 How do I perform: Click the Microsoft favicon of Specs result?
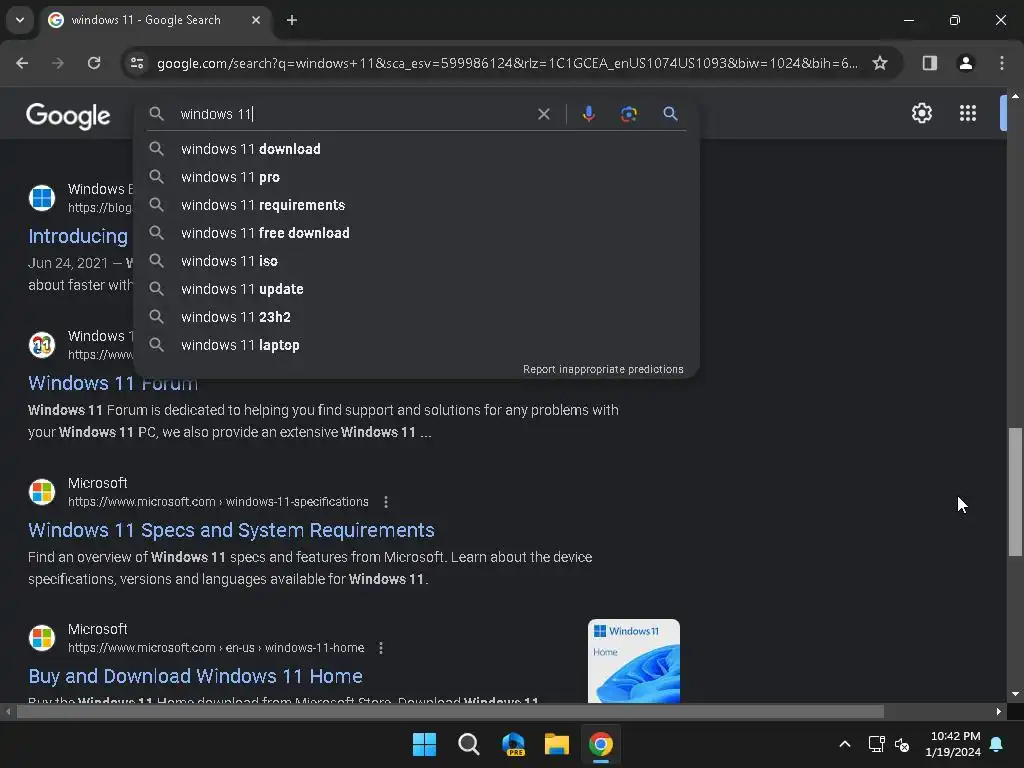coord(42,492)
